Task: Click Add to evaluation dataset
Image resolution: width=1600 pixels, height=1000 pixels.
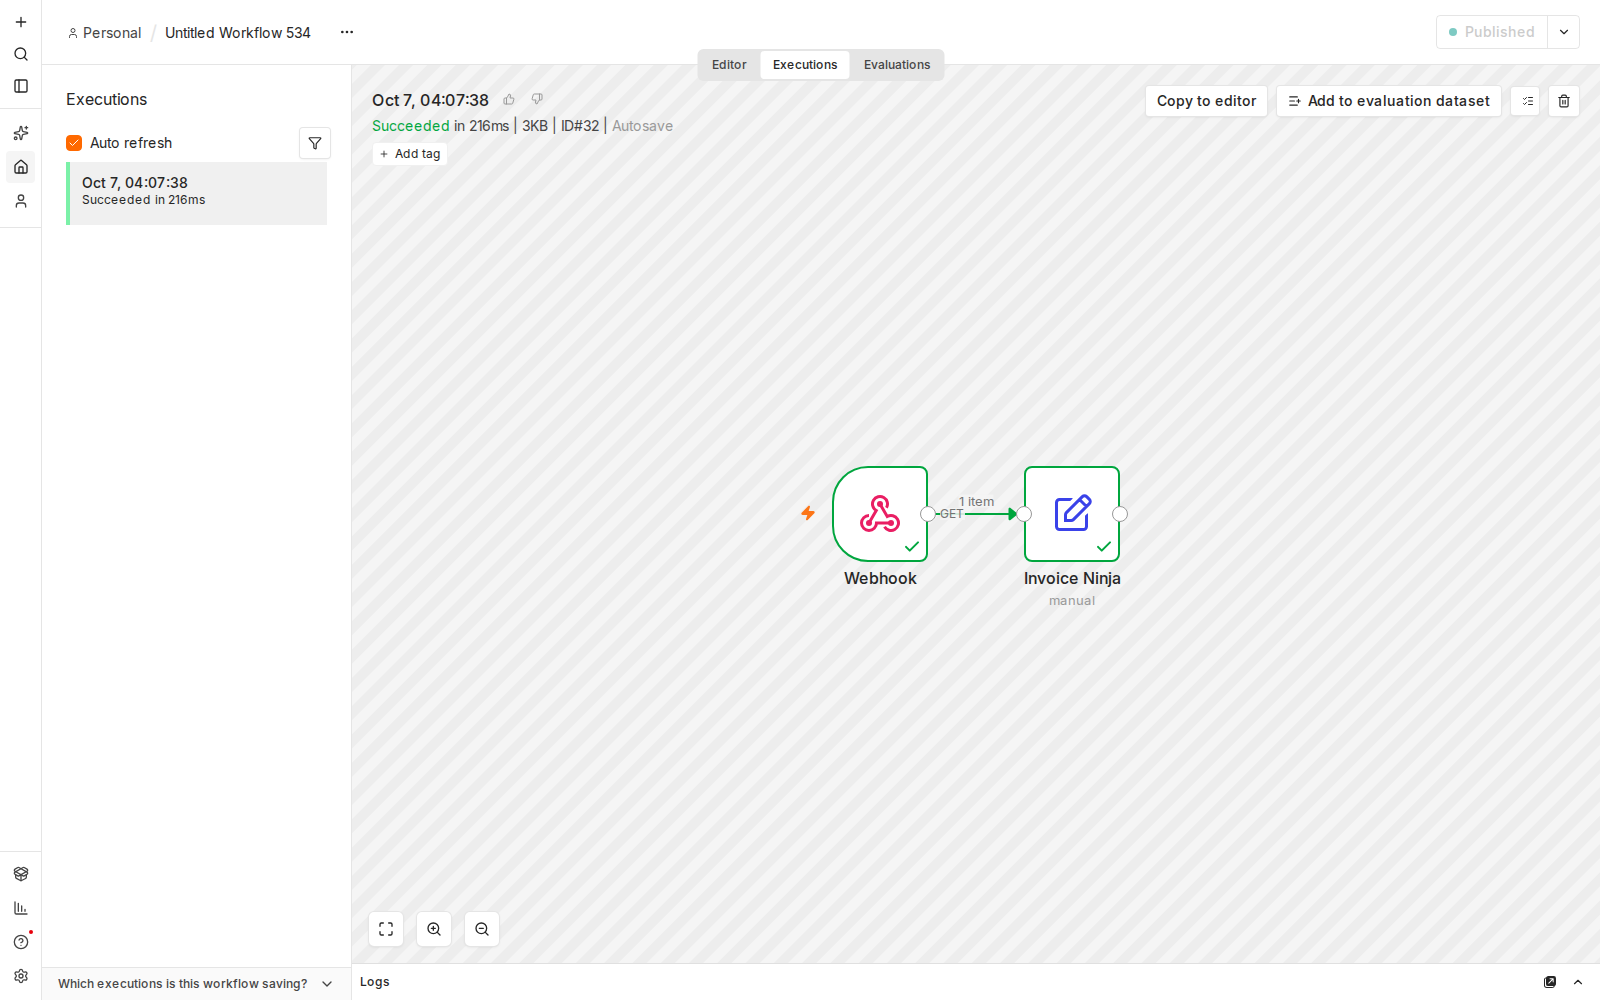Action: (1389, 101)
